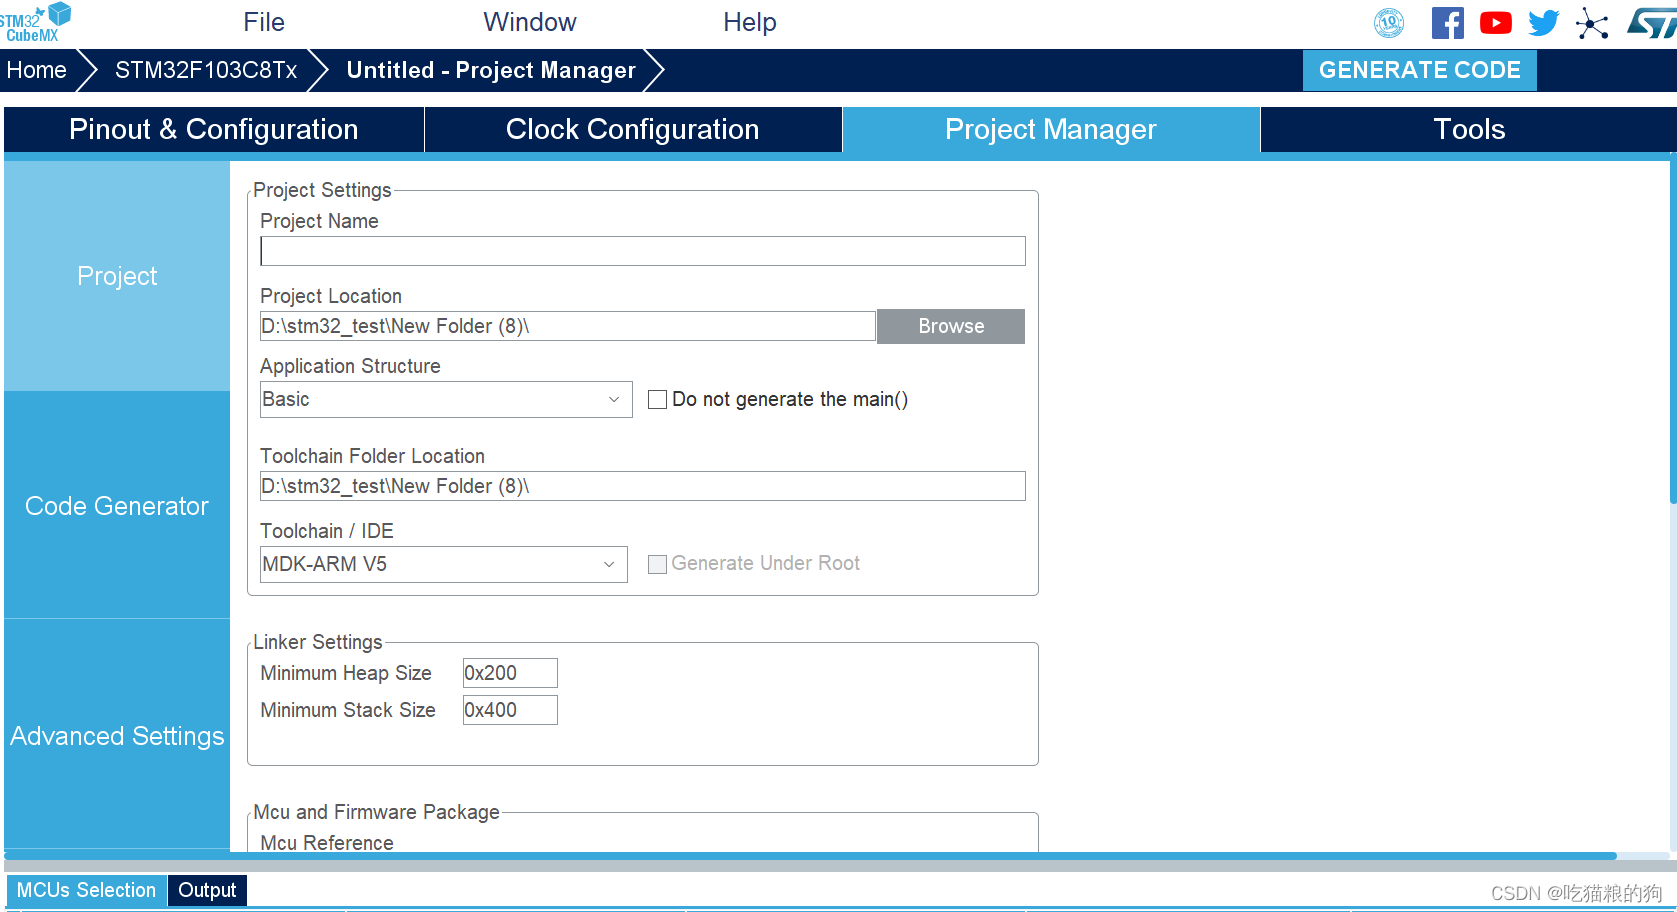The height and width of the screenshot is (912, 1677).
Task: Edit the Minimum Stack Size value
Action: click(x=510, y=710)
